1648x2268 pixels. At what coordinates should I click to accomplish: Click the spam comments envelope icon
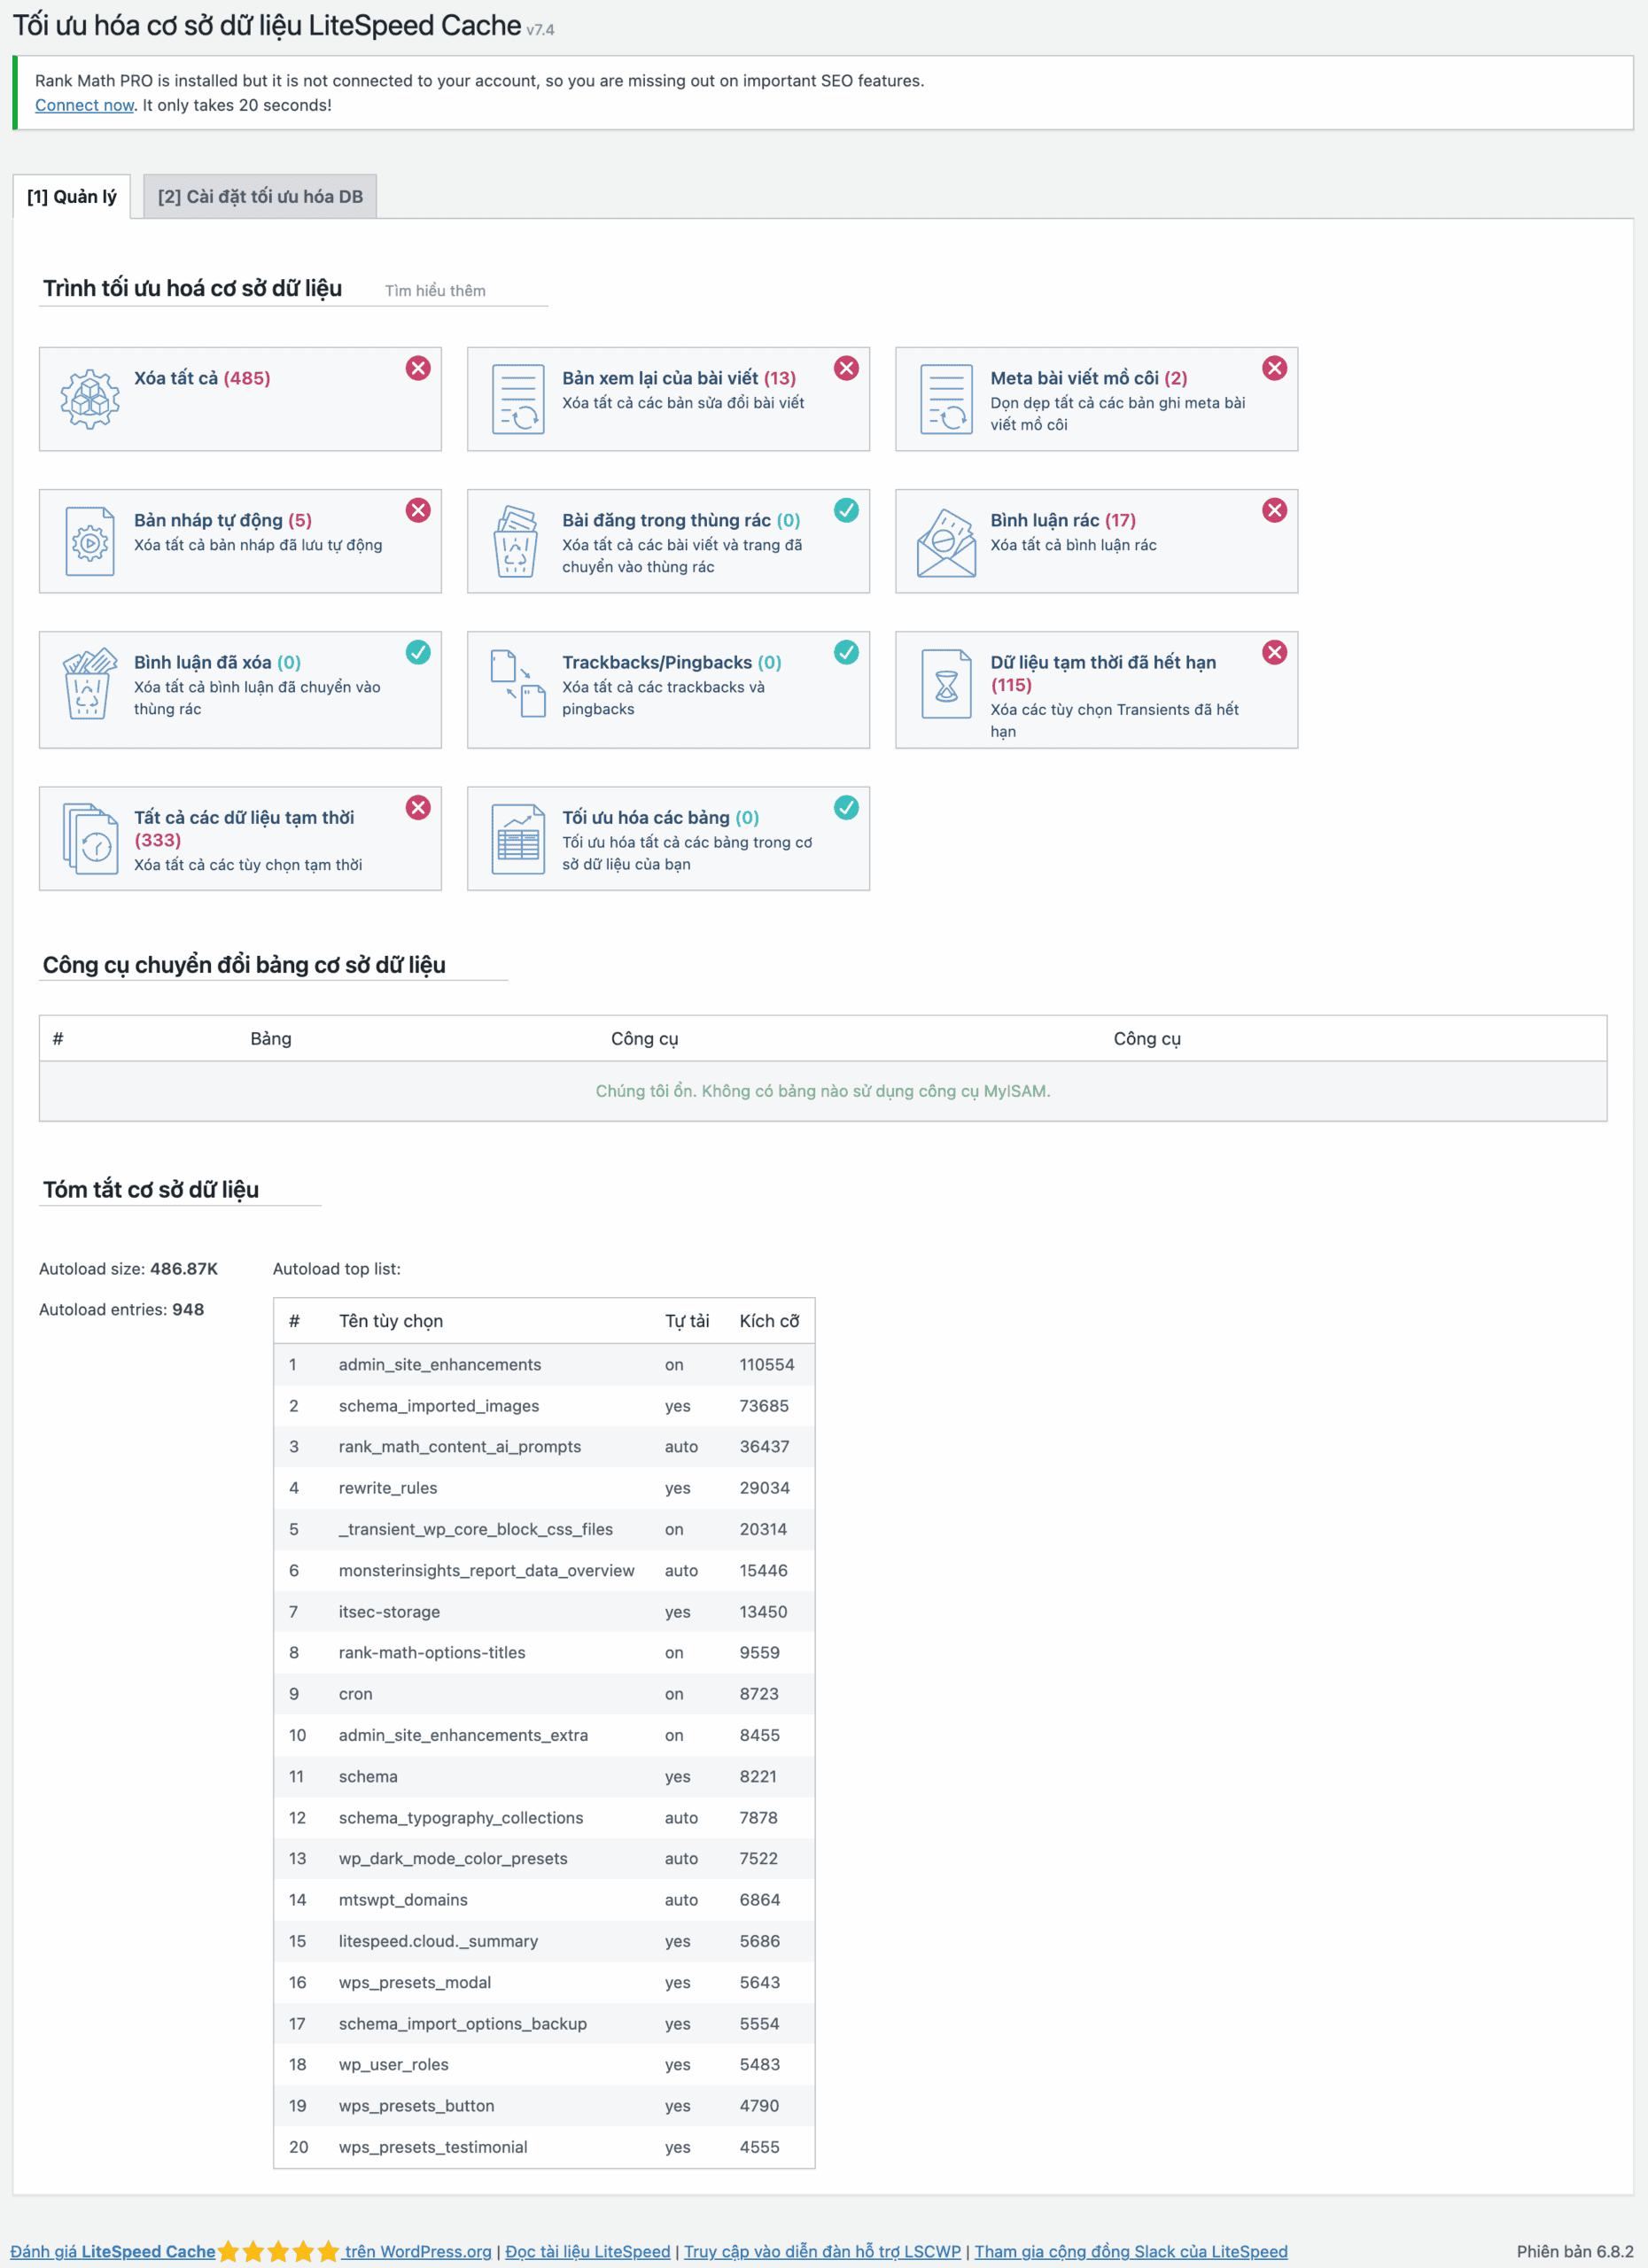(x=945, y=541)
